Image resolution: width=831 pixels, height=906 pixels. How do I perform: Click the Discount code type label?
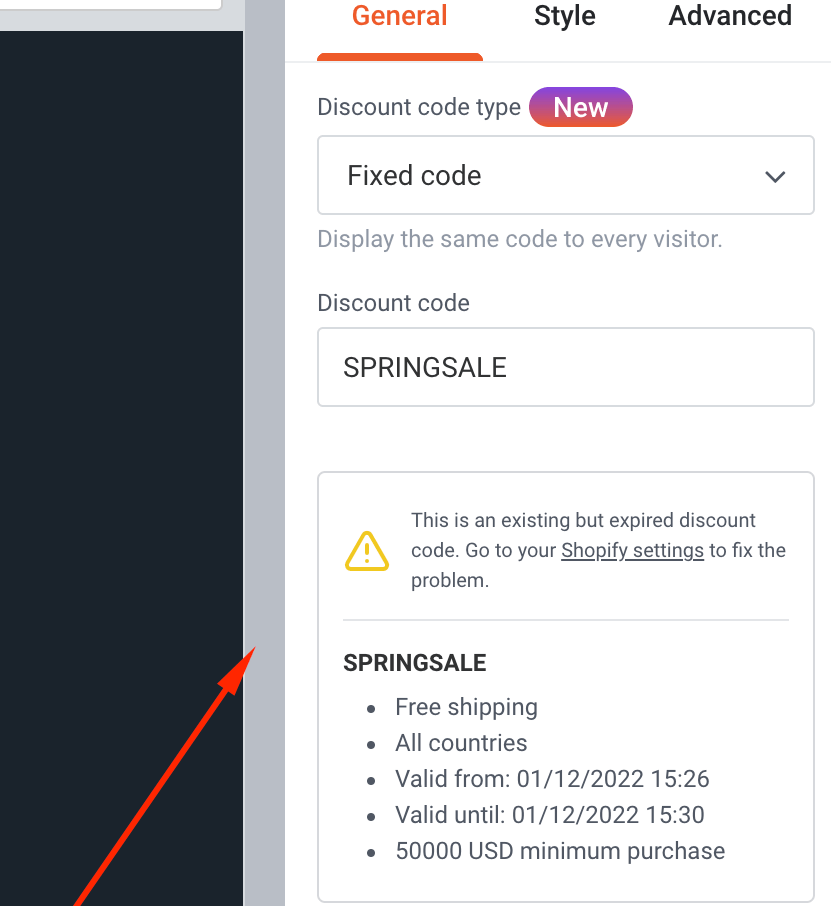tap(419, 107)
